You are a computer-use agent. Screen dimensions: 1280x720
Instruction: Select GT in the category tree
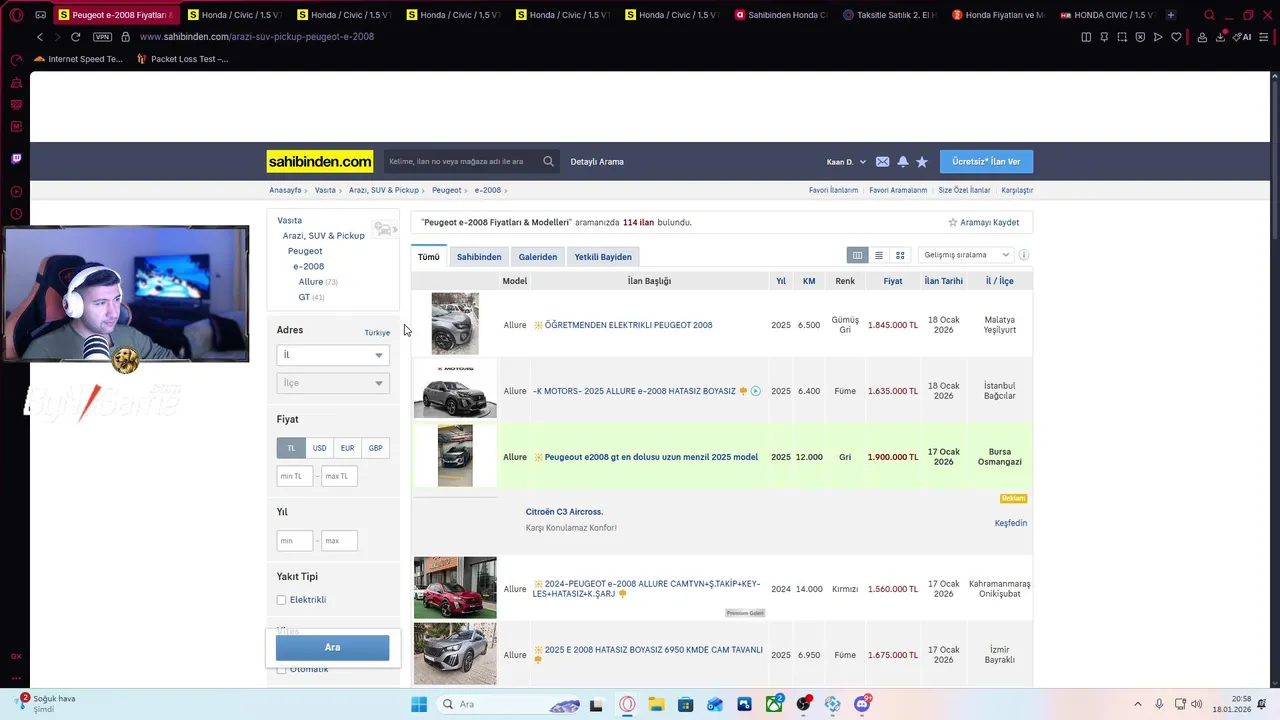tap(304, 297)
